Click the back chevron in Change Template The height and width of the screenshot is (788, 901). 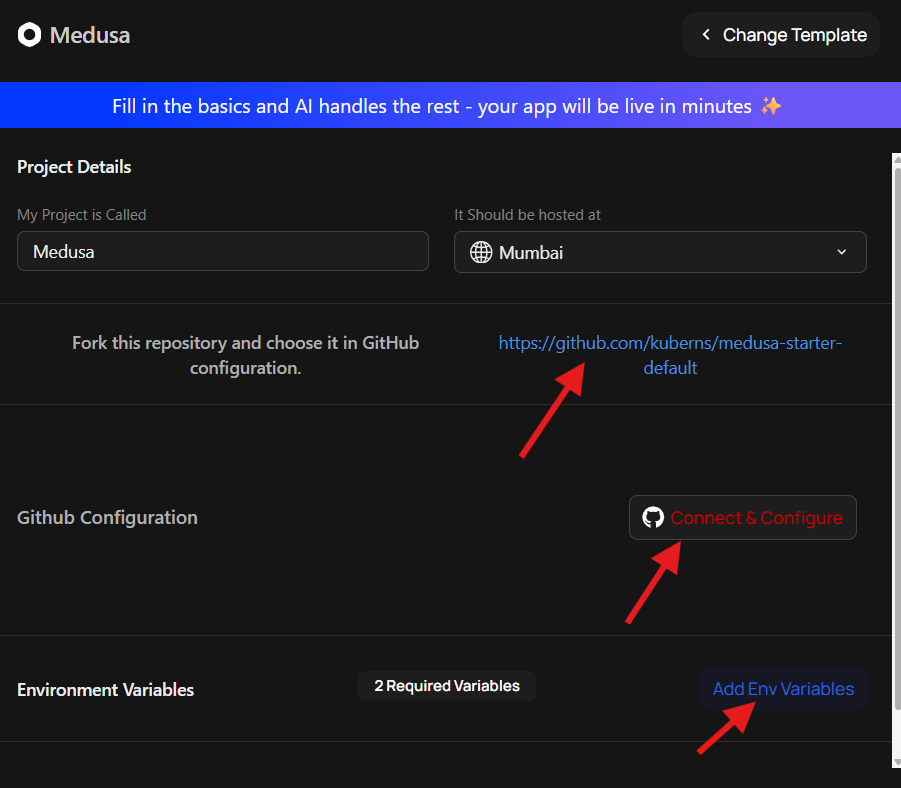point(706,35)
